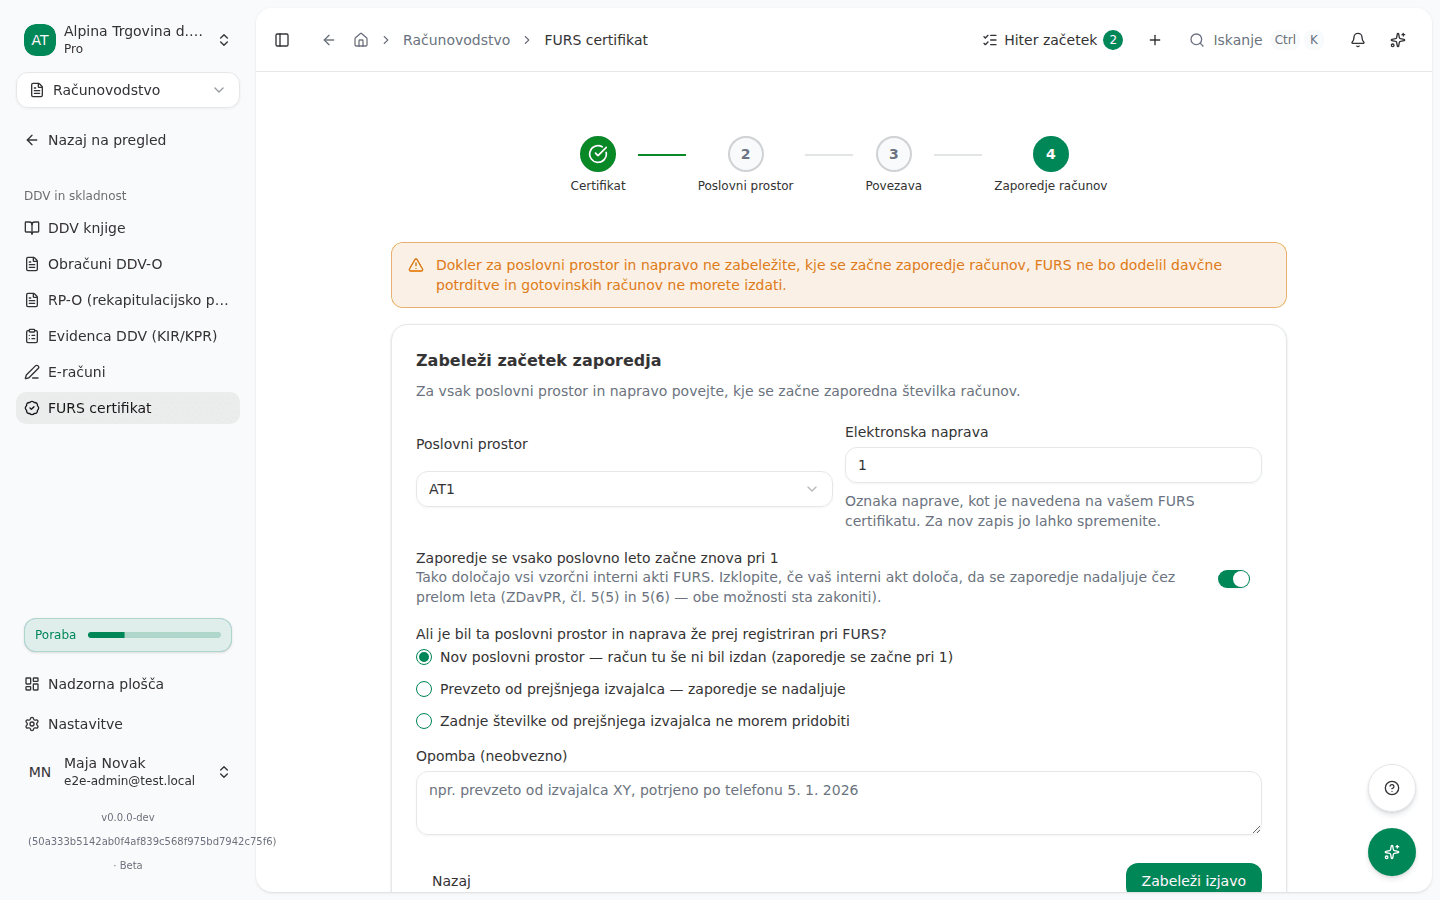Click Računovodstvo breadcrumb link

pyautogui.click(x=456, y=40)
